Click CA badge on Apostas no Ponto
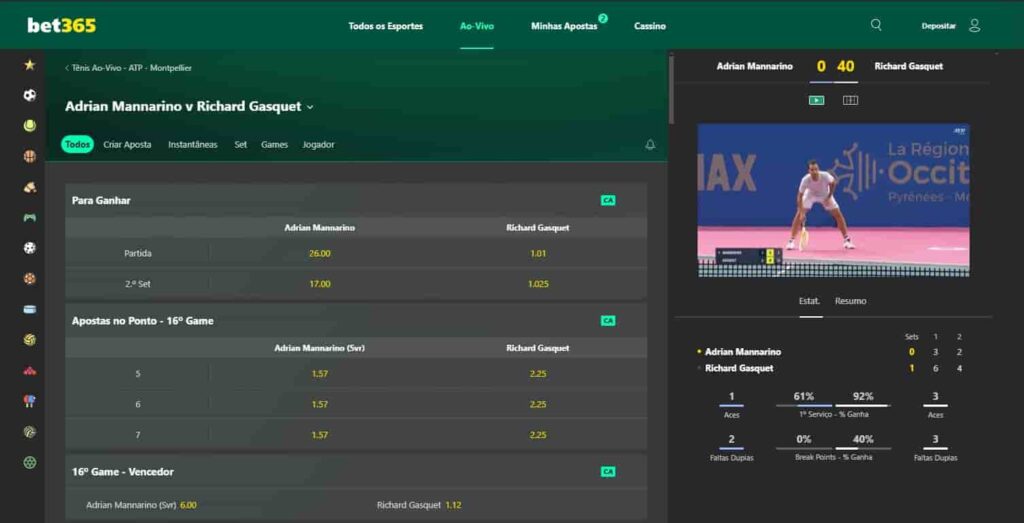Screen dimensions: 1024x523 (x=608, y=321)
